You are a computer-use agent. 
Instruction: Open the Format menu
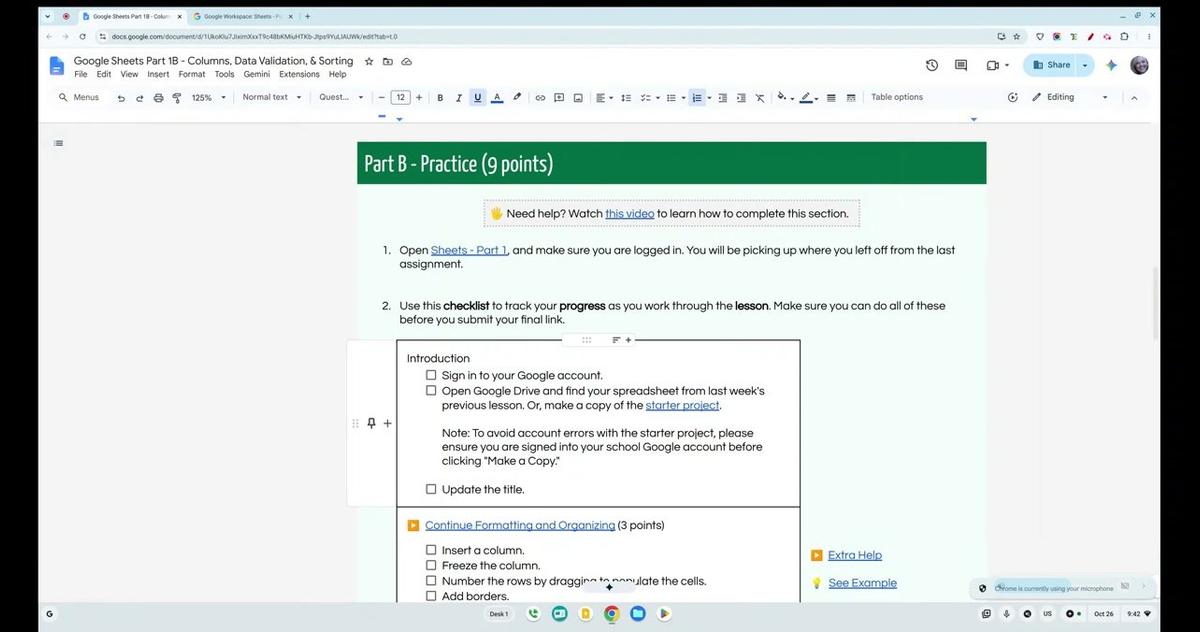coord(192,74)
